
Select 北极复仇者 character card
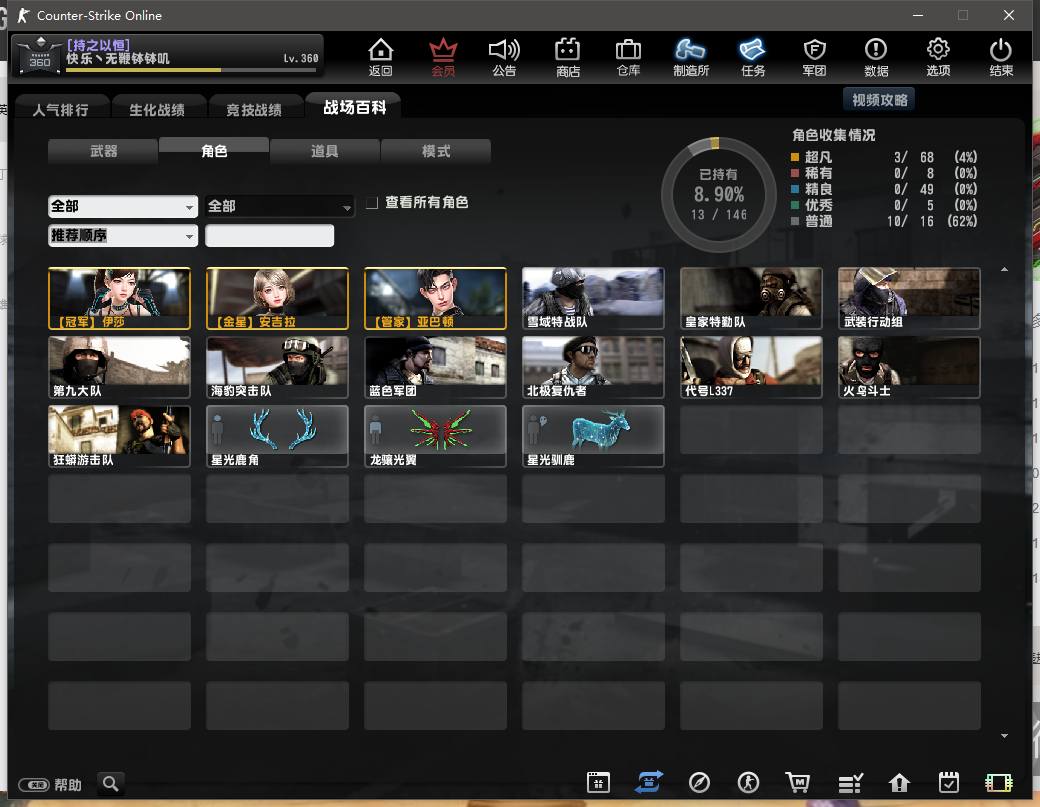pyautogui.click(x=593, y=367)
